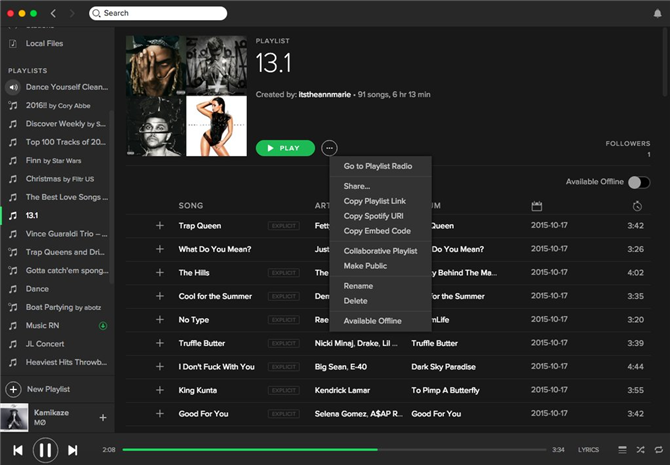Sort by the date added calendar column

(537, 206)
